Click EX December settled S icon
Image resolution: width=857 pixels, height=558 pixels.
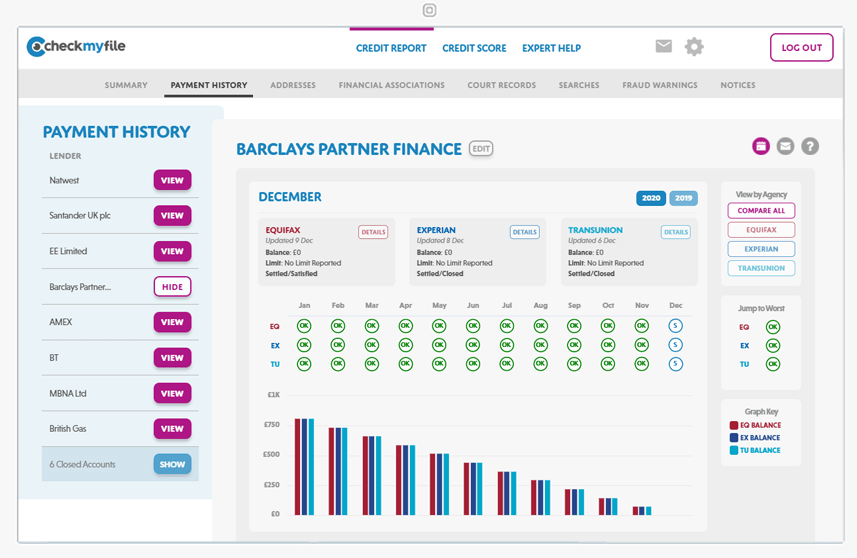pyautogui.click(x=676, y=345)
